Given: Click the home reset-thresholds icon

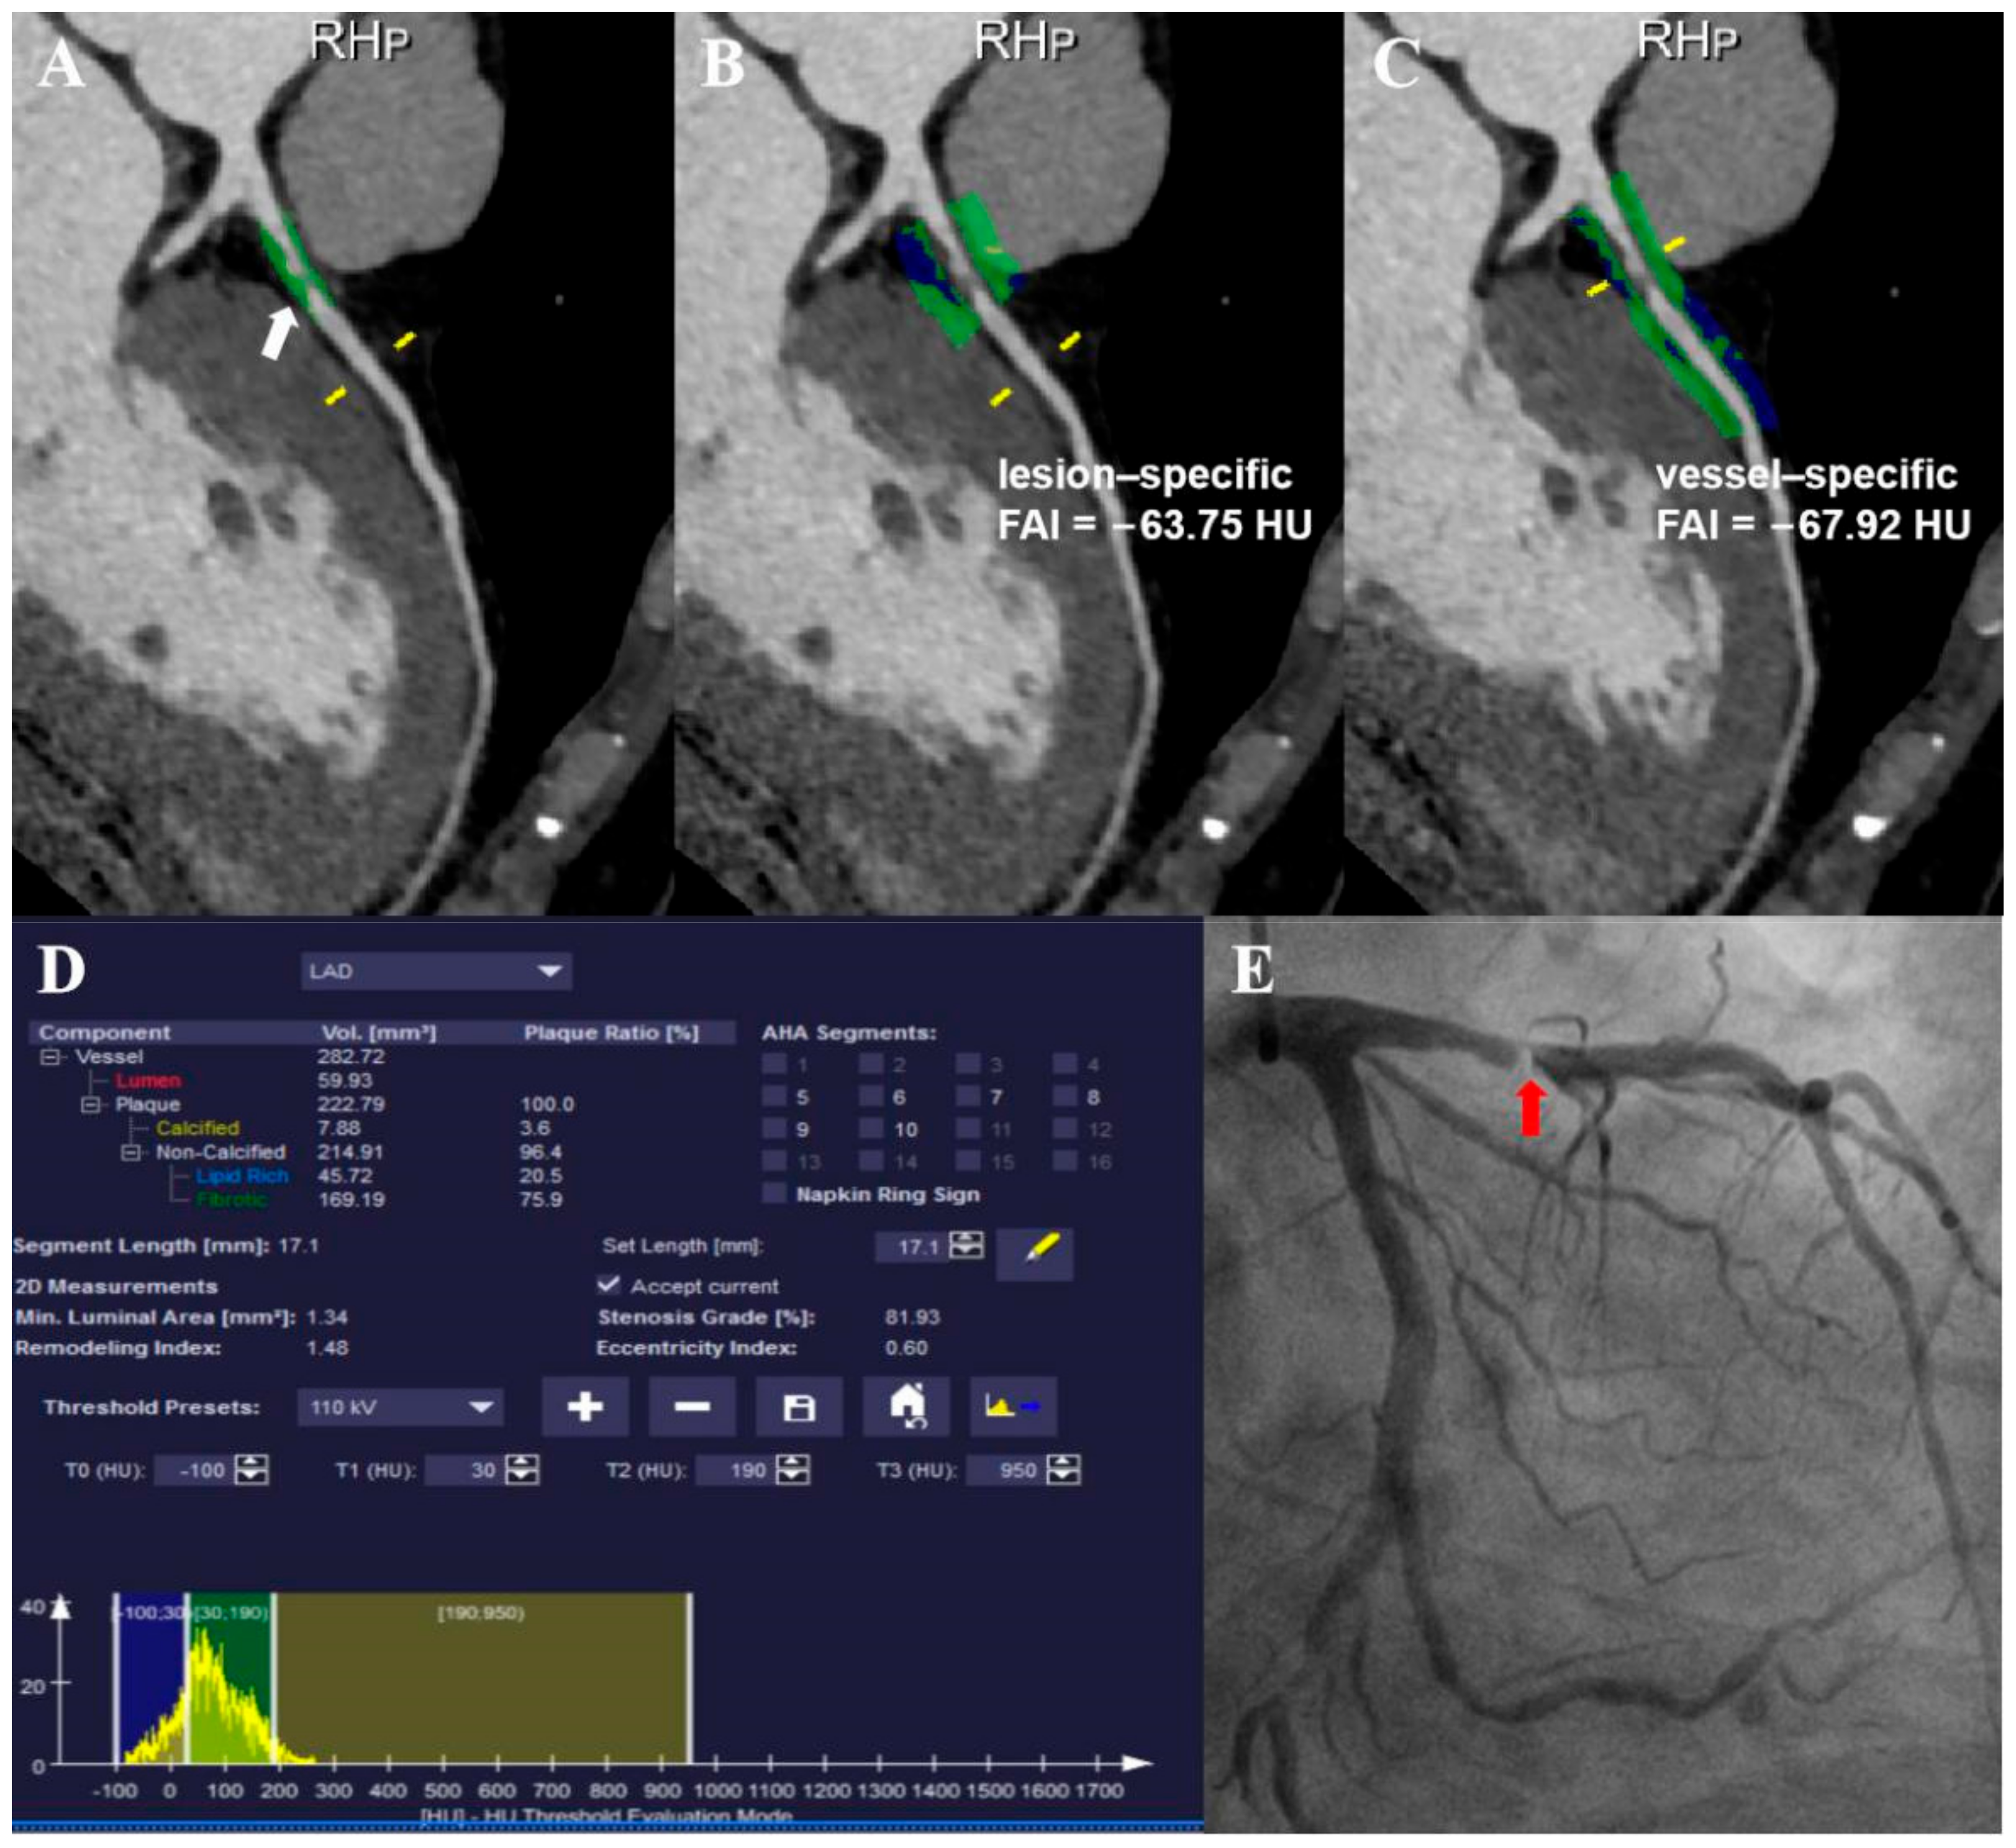Looking at the screenshot, I should click(x=906, y=1407).
